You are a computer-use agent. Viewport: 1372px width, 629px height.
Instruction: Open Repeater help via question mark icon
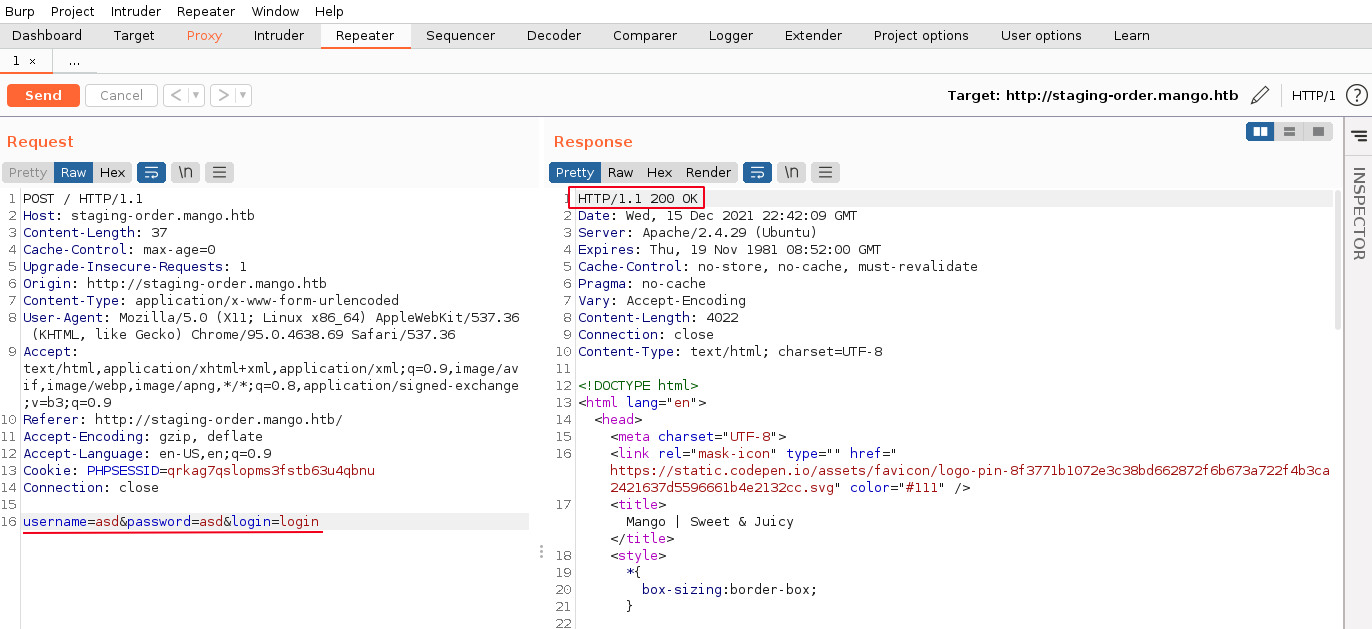pos(1356,96)
